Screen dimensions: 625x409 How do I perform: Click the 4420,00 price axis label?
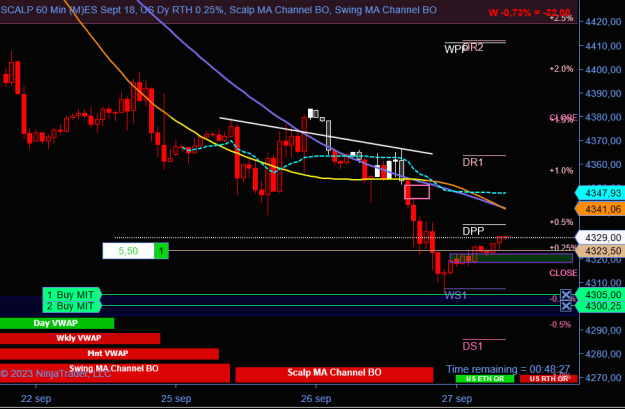pyautogui.click(x=603, y=22)
